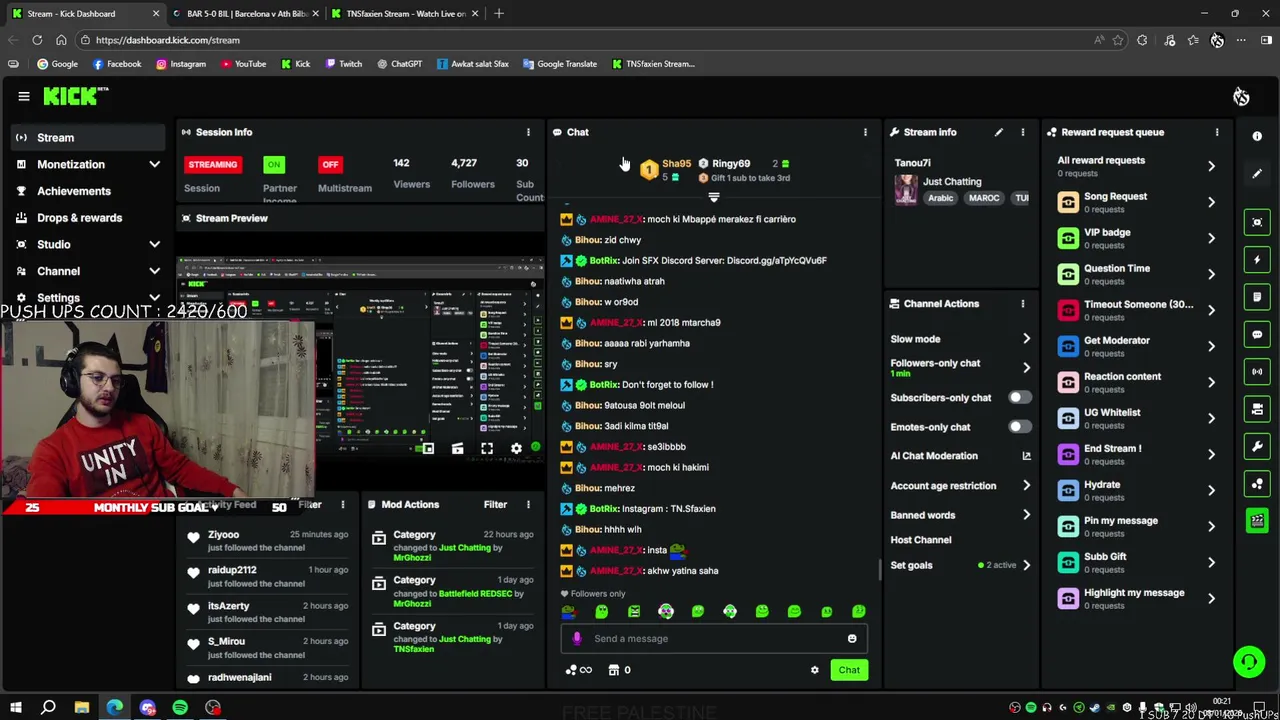This screenshot has width=1280, height=720.
Task: Open Session Info panel three-dot menu
Action: (x=528, y=132)
